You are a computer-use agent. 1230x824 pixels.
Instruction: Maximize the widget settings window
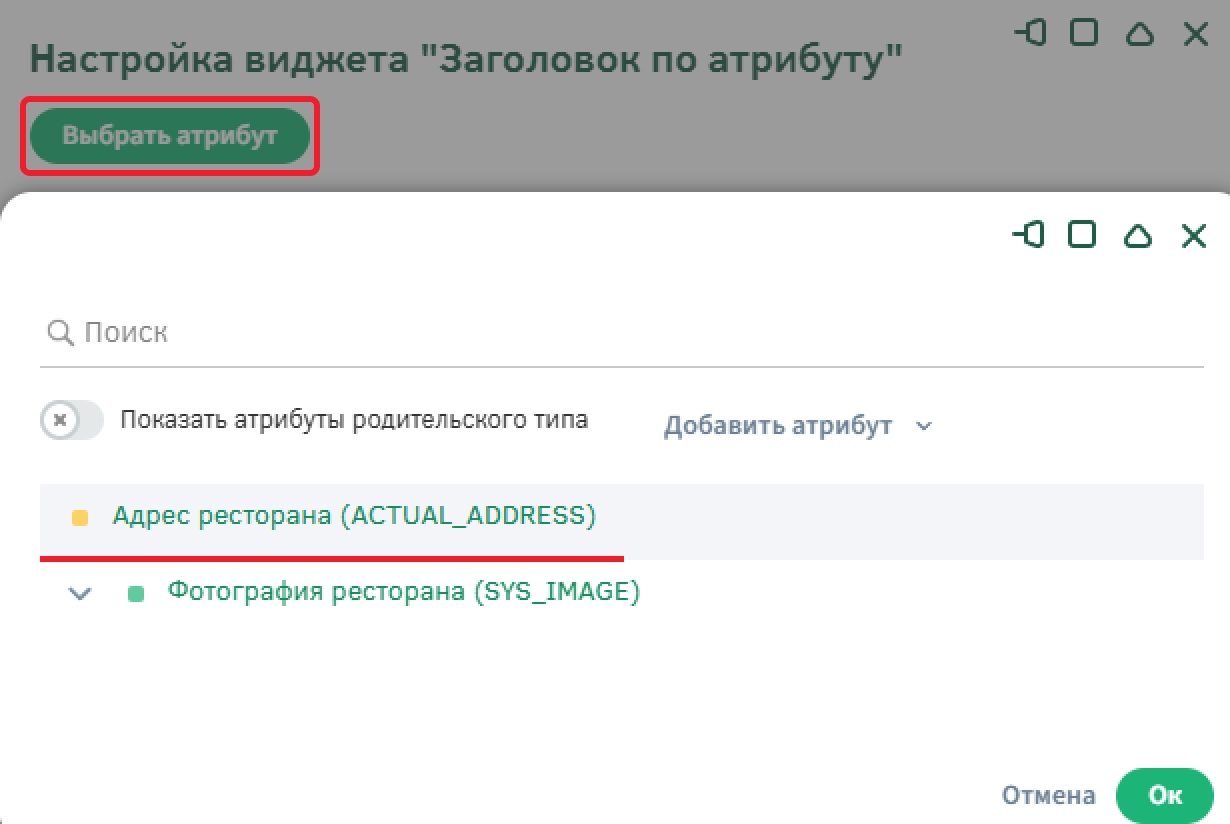pos(1083,34)
